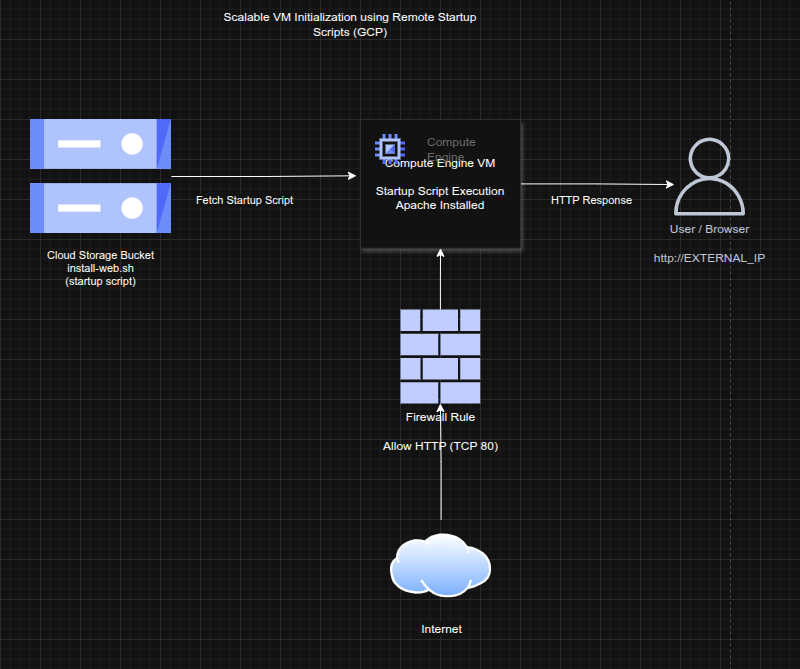Click the Internet text label

441,629
